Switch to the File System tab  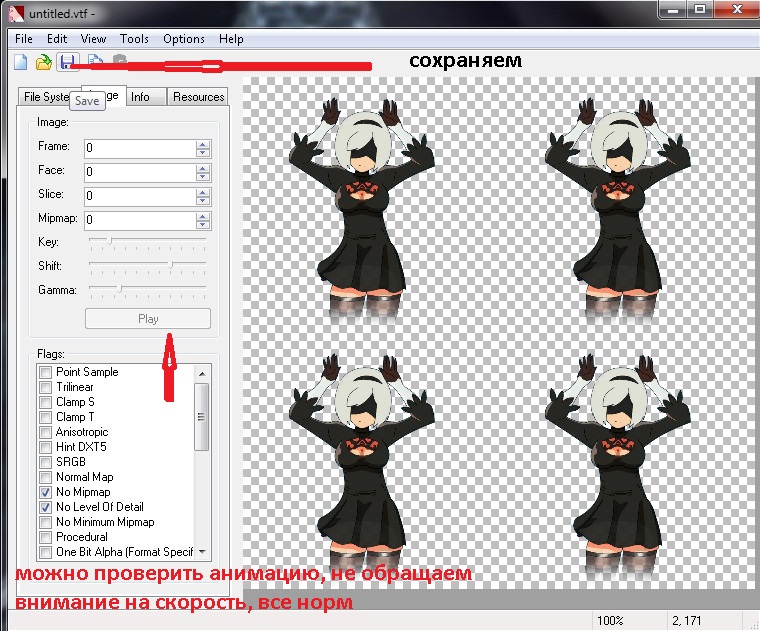click(45, 97)
